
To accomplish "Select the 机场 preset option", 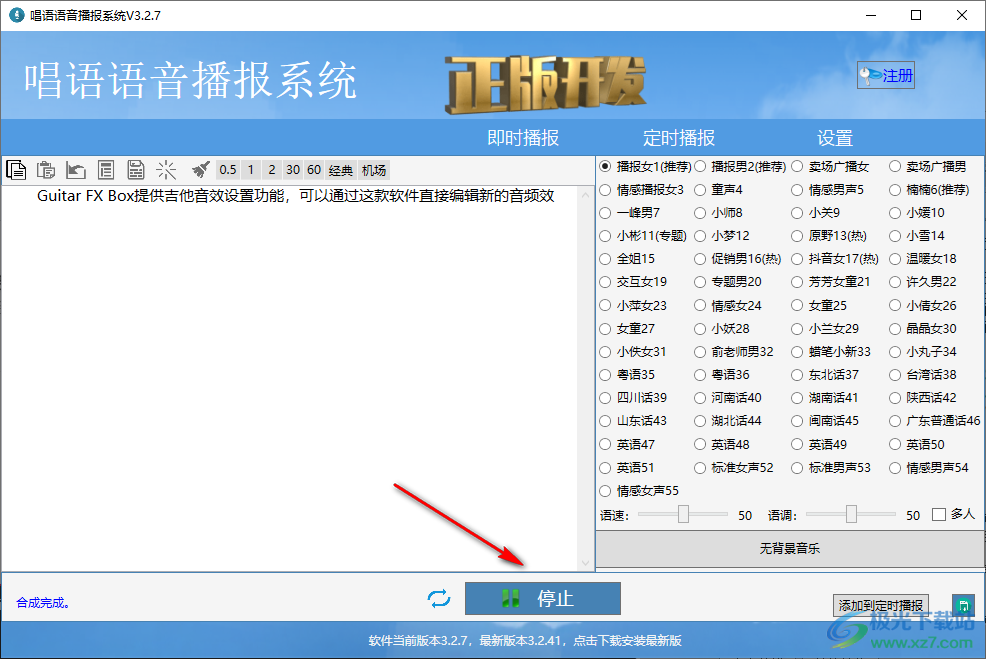I will [x=373, y=169].
